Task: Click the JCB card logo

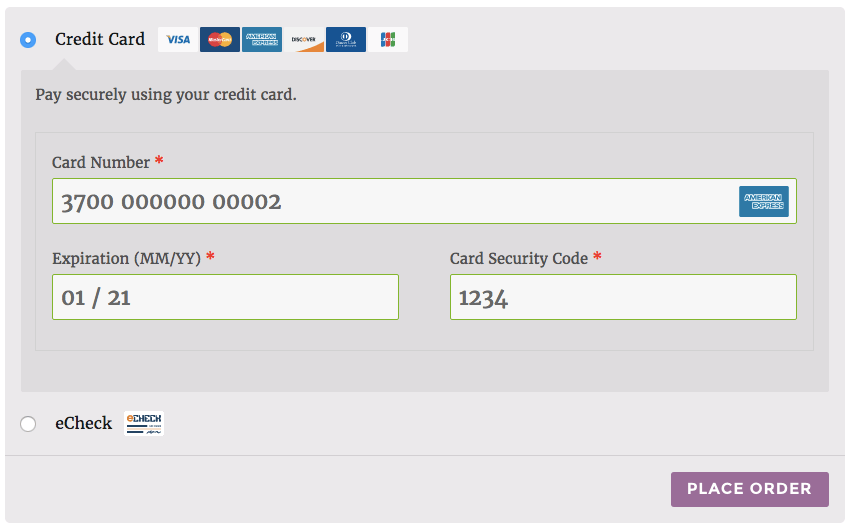Action: click(388, 40)
